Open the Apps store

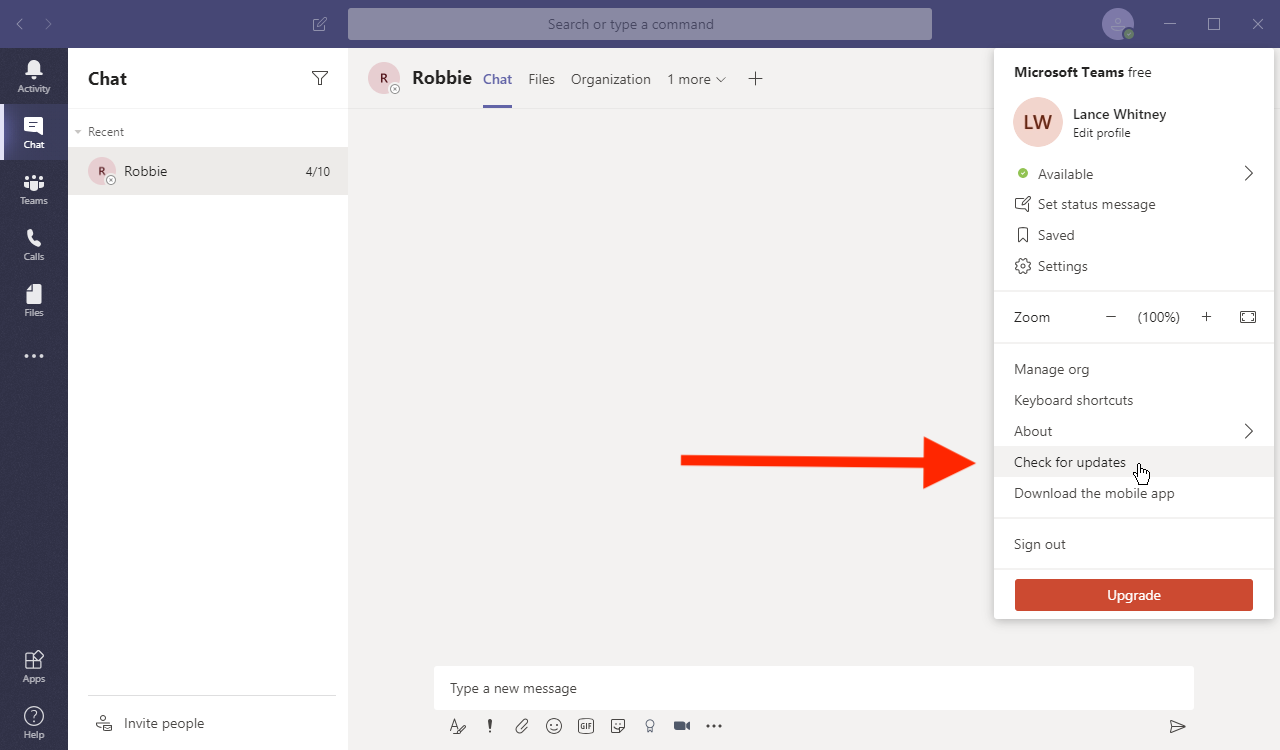tap(34, 666)
